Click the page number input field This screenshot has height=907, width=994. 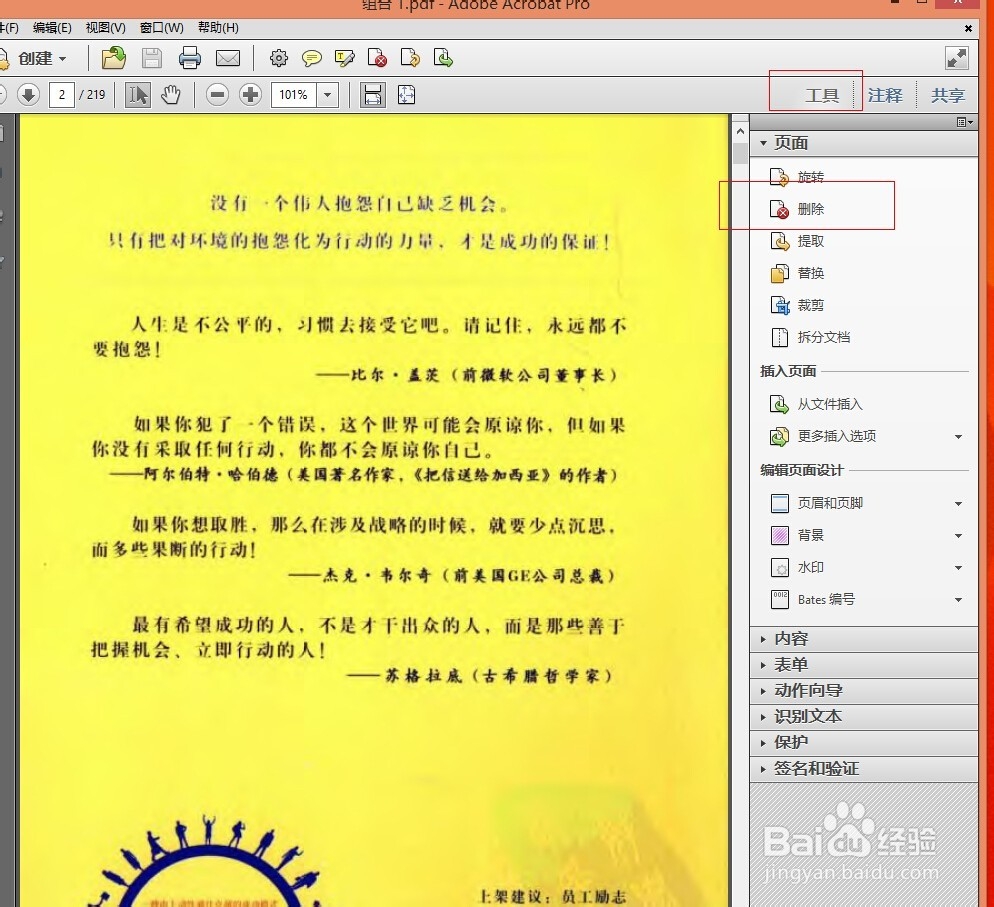point(61,95)
